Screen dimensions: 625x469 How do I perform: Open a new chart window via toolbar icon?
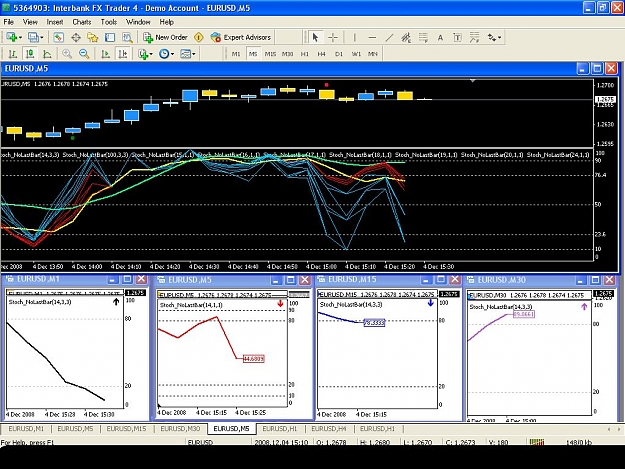click(11, 37)
